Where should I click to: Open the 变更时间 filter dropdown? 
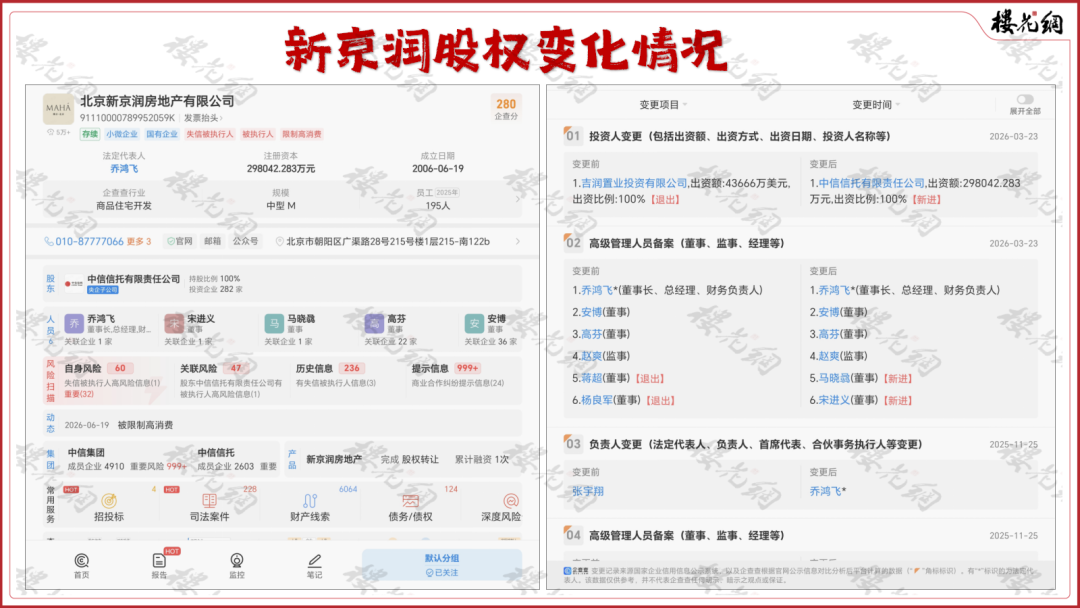[876, 105]
